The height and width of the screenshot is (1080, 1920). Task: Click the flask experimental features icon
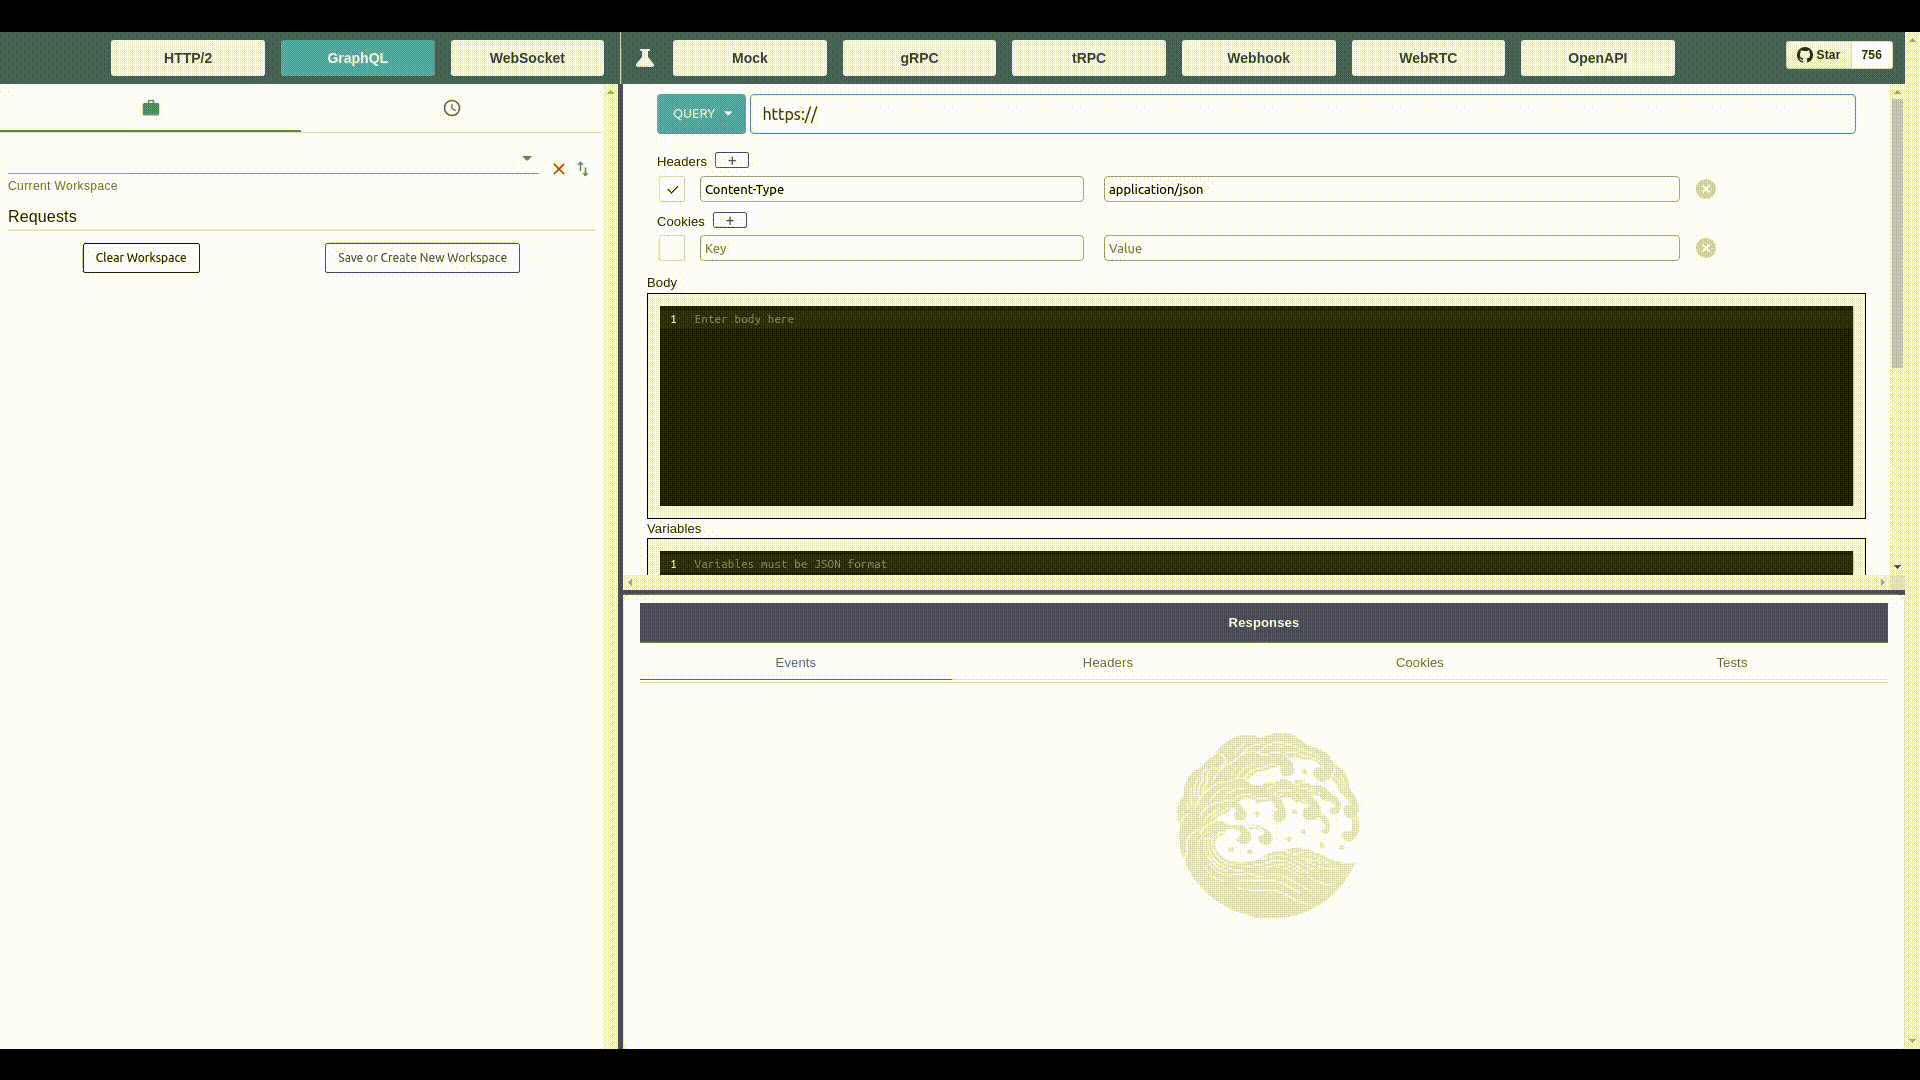645,58
